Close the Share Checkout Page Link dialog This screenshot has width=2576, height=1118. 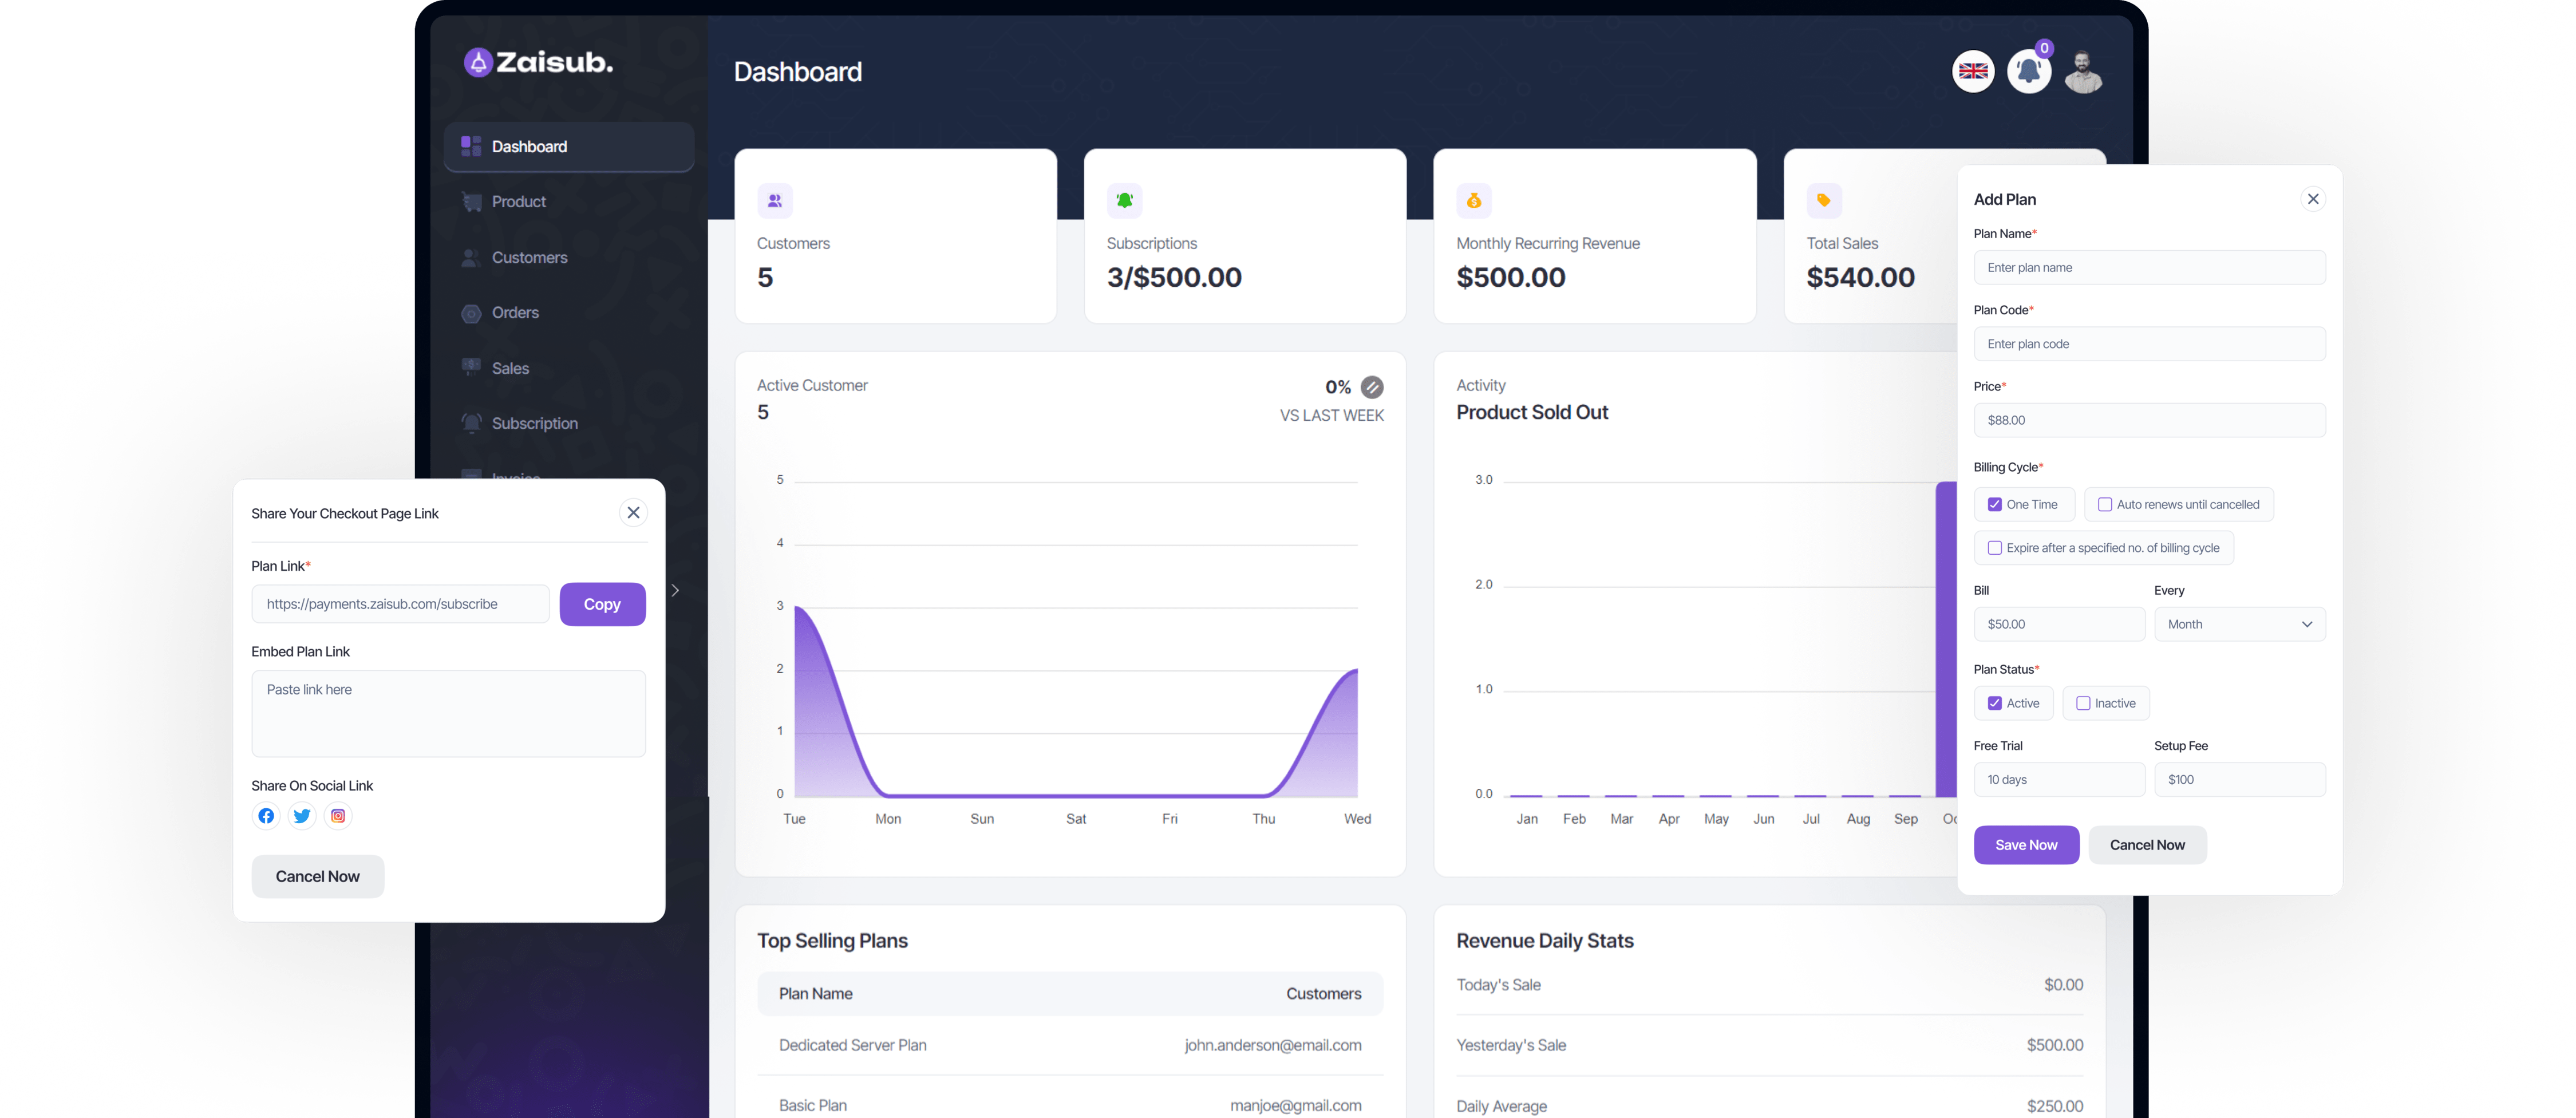pyautogui.click(x=633, y=513)
